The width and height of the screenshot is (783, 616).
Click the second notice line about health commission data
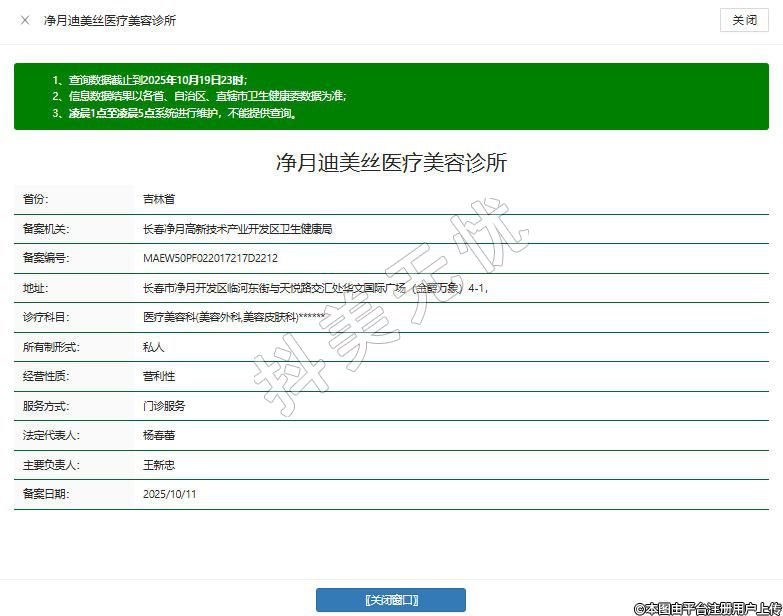[x=199, y=96]
